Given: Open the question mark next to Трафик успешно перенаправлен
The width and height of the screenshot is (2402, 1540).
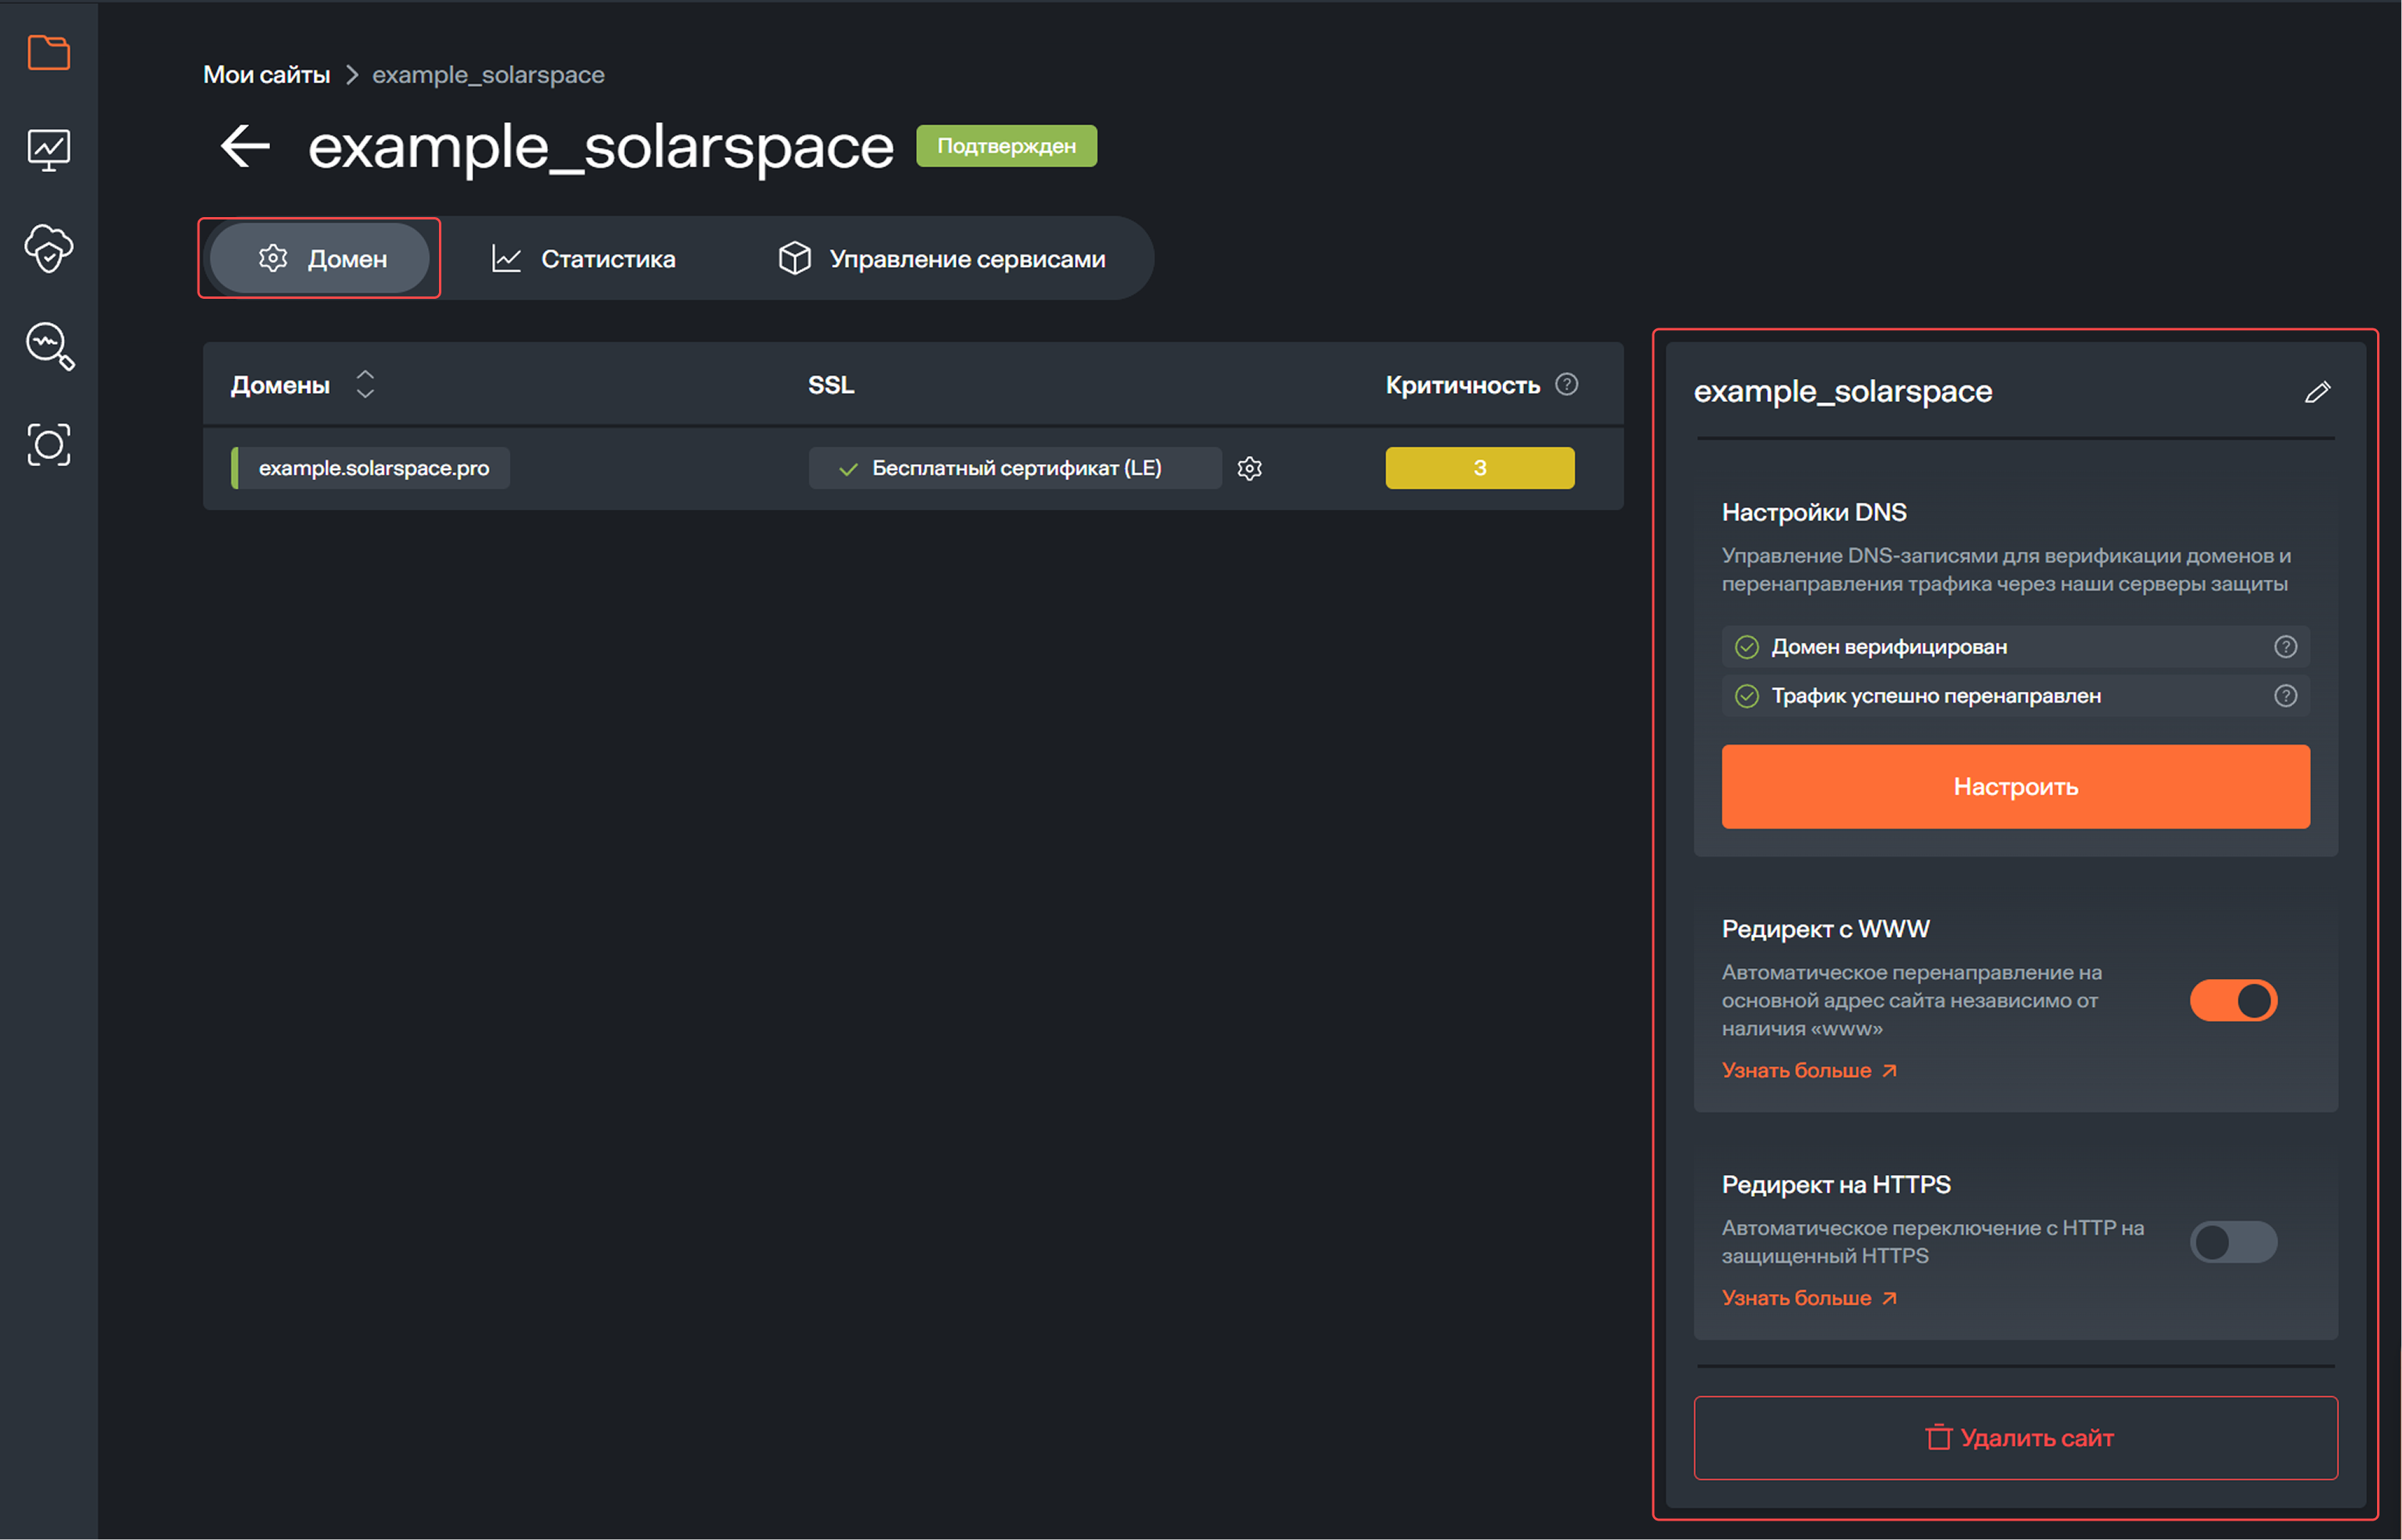Looking at the screenshot, I should [x=2286, y=695].
